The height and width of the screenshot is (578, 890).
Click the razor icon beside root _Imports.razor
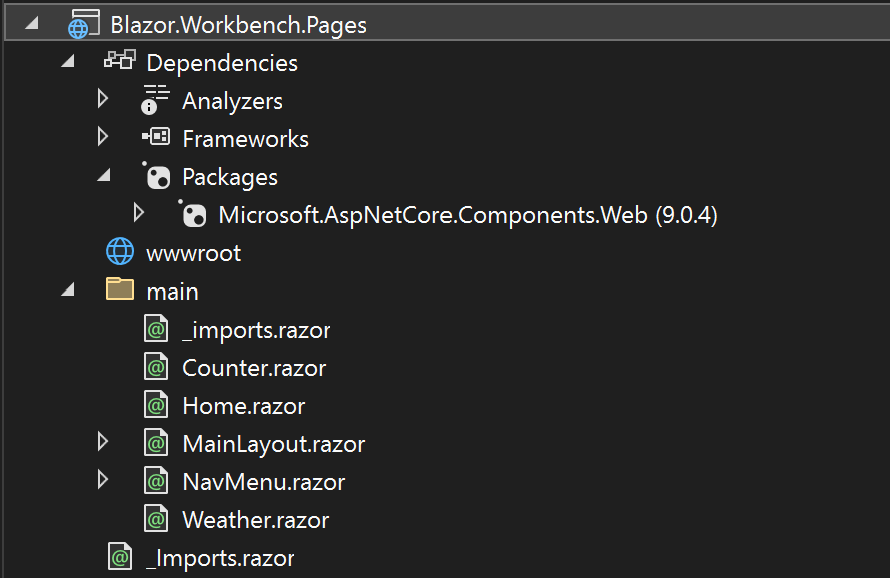point(120,557)
